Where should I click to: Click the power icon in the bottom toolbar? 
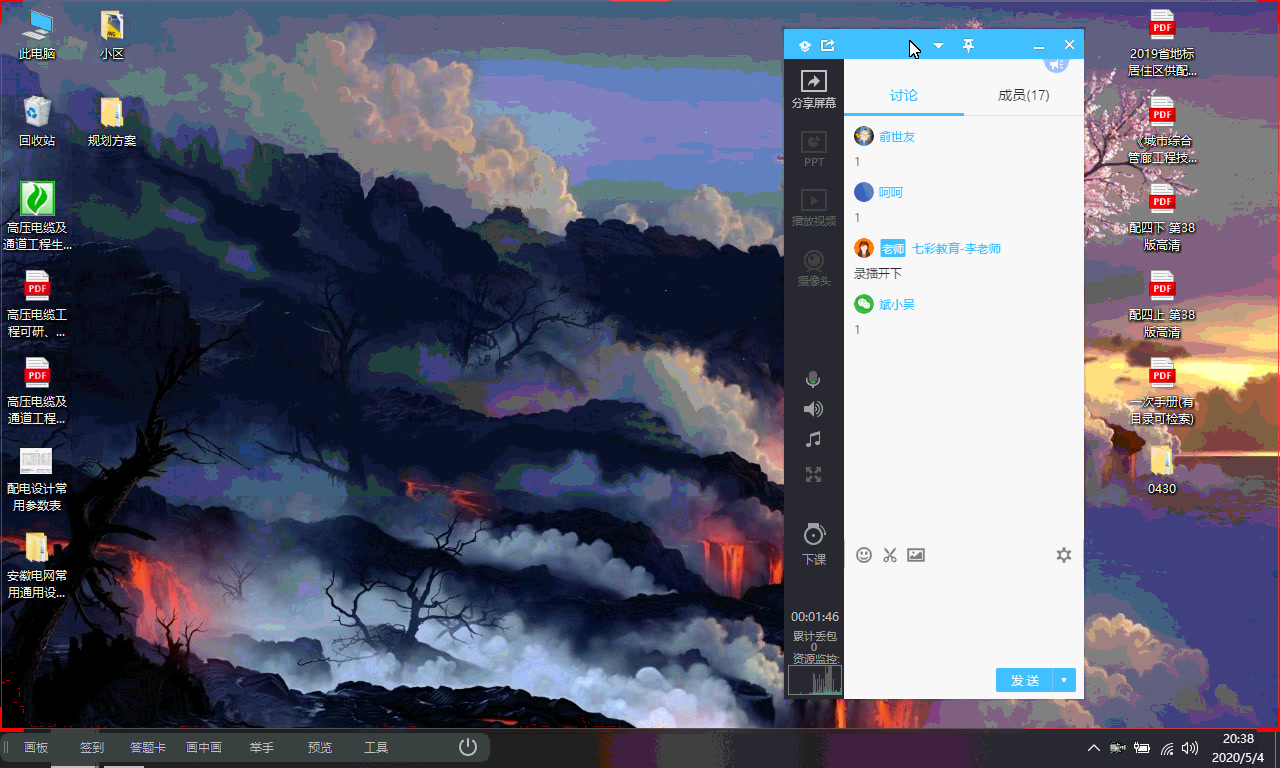click(467, 747)
